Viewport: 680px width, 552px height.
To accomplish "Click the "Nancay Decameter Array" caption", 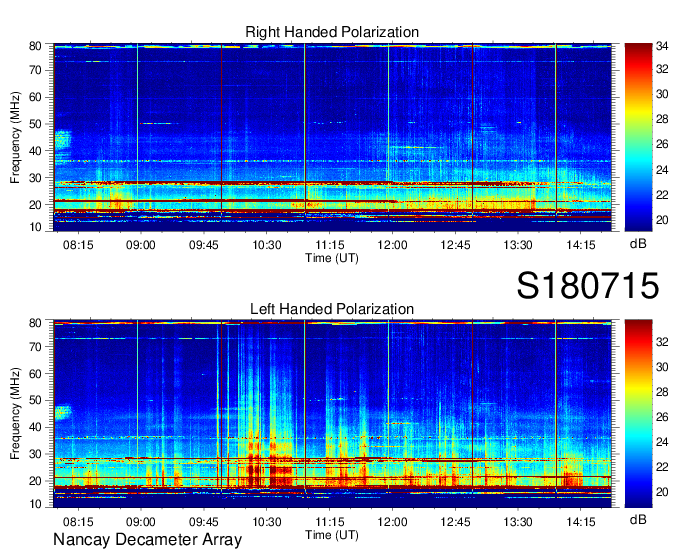I will [x=147, y=540].
